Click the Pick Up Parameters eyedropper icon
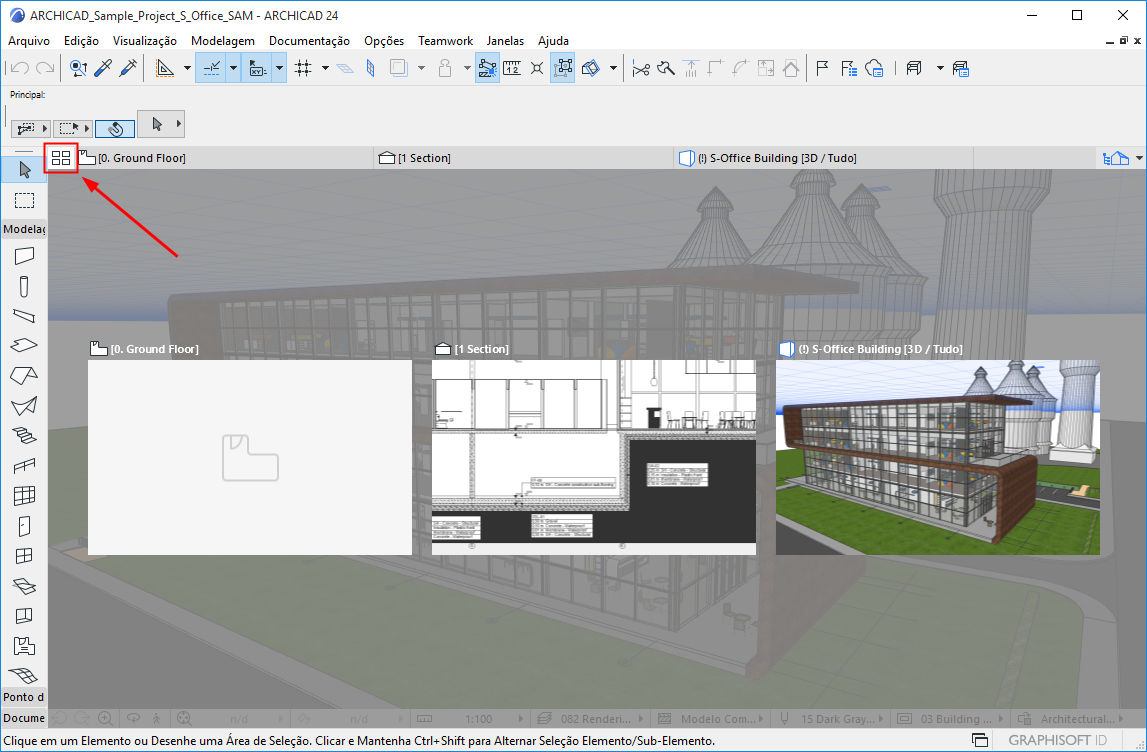 pyautogui.click(x=103, y=68)
